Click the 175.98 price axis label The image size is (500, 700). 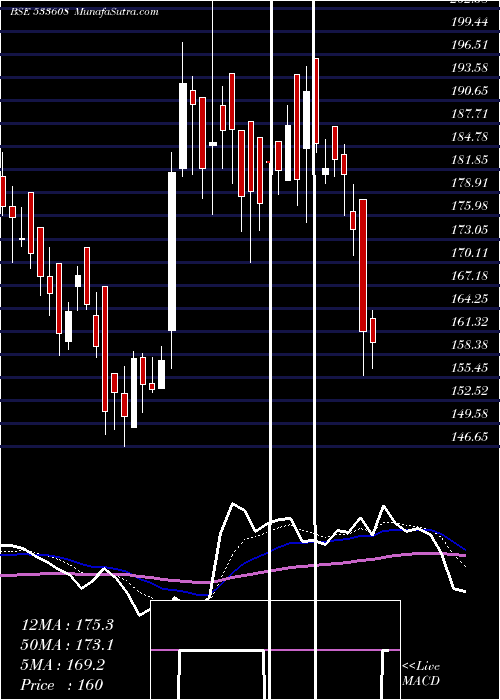point(469,206)
